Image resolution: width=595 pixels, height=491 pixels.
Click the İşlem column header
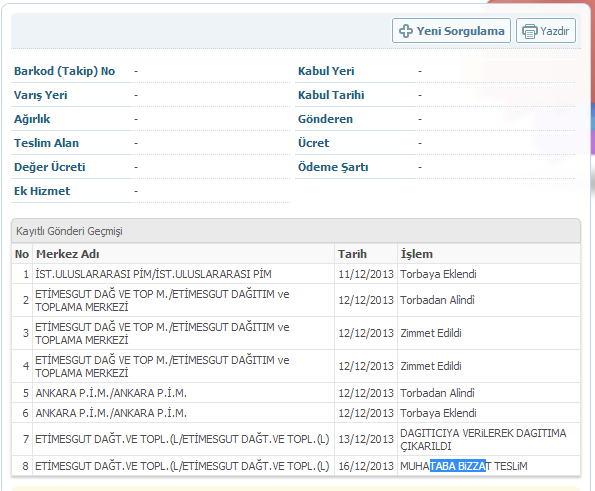click(417, 254)
